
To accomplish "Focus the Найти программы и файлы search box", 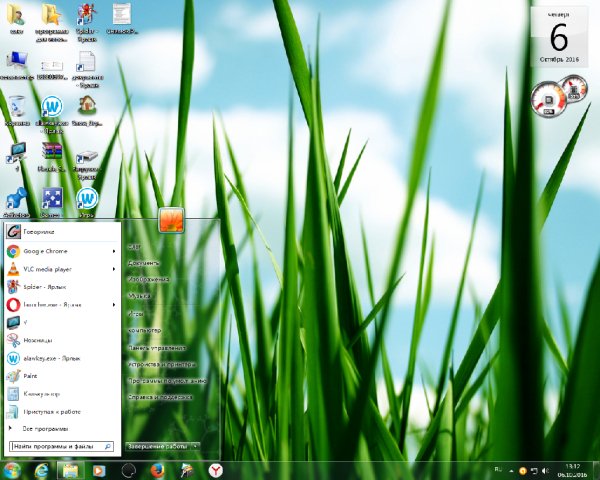I will click(61, 446).
